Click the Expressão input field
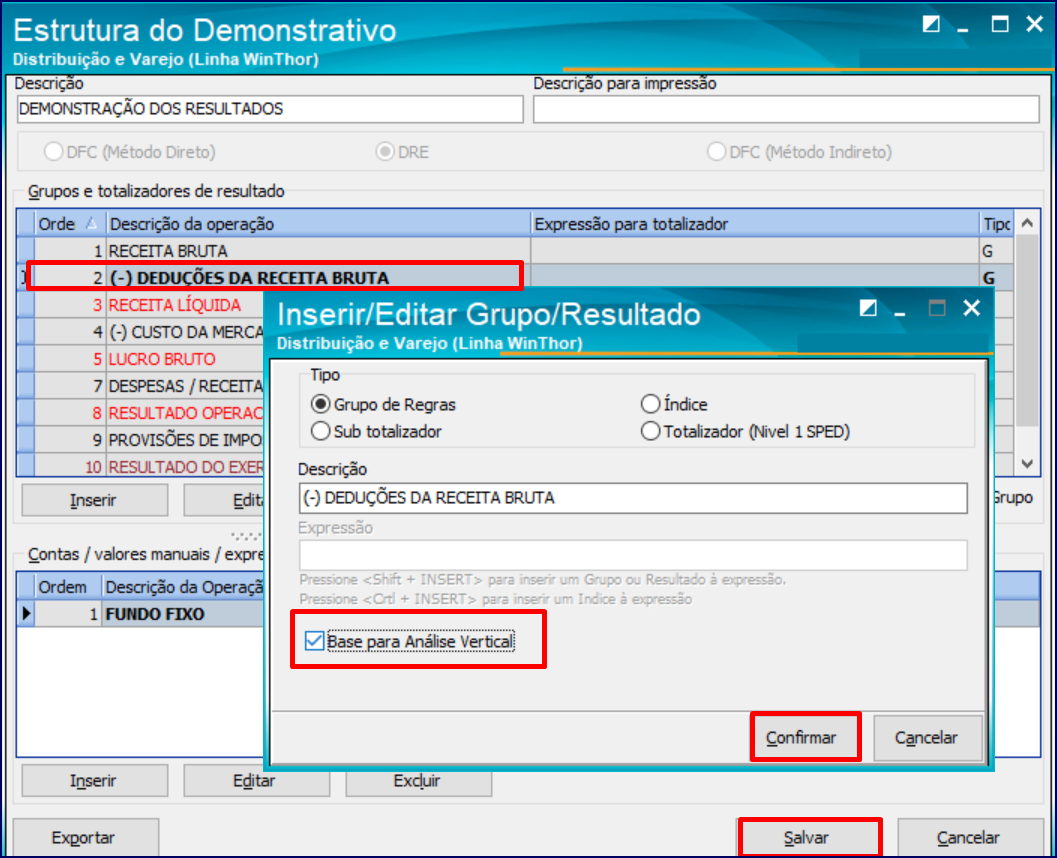Image resolution: width=1057 pixels, height=858 pixels. tap(633, 555)
